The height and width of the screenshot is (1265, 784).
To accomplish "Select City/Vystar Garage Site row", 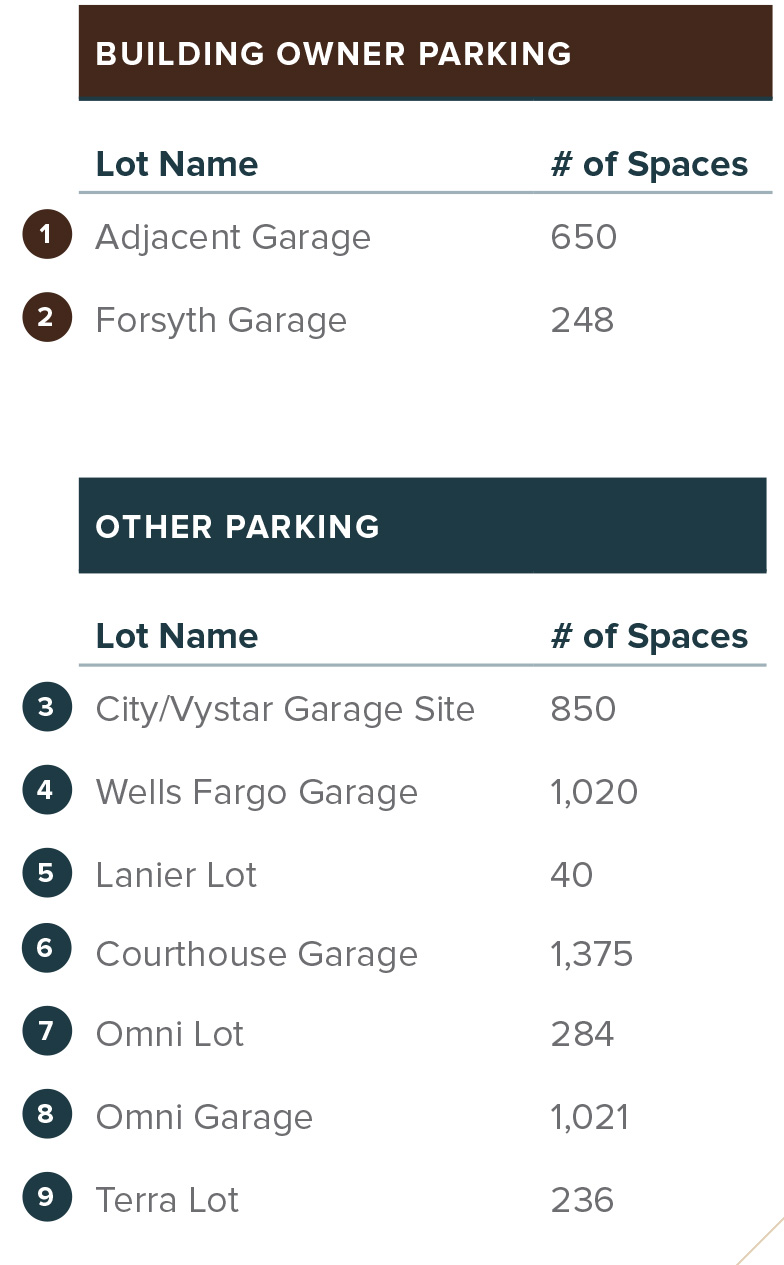I will point(285,710).
